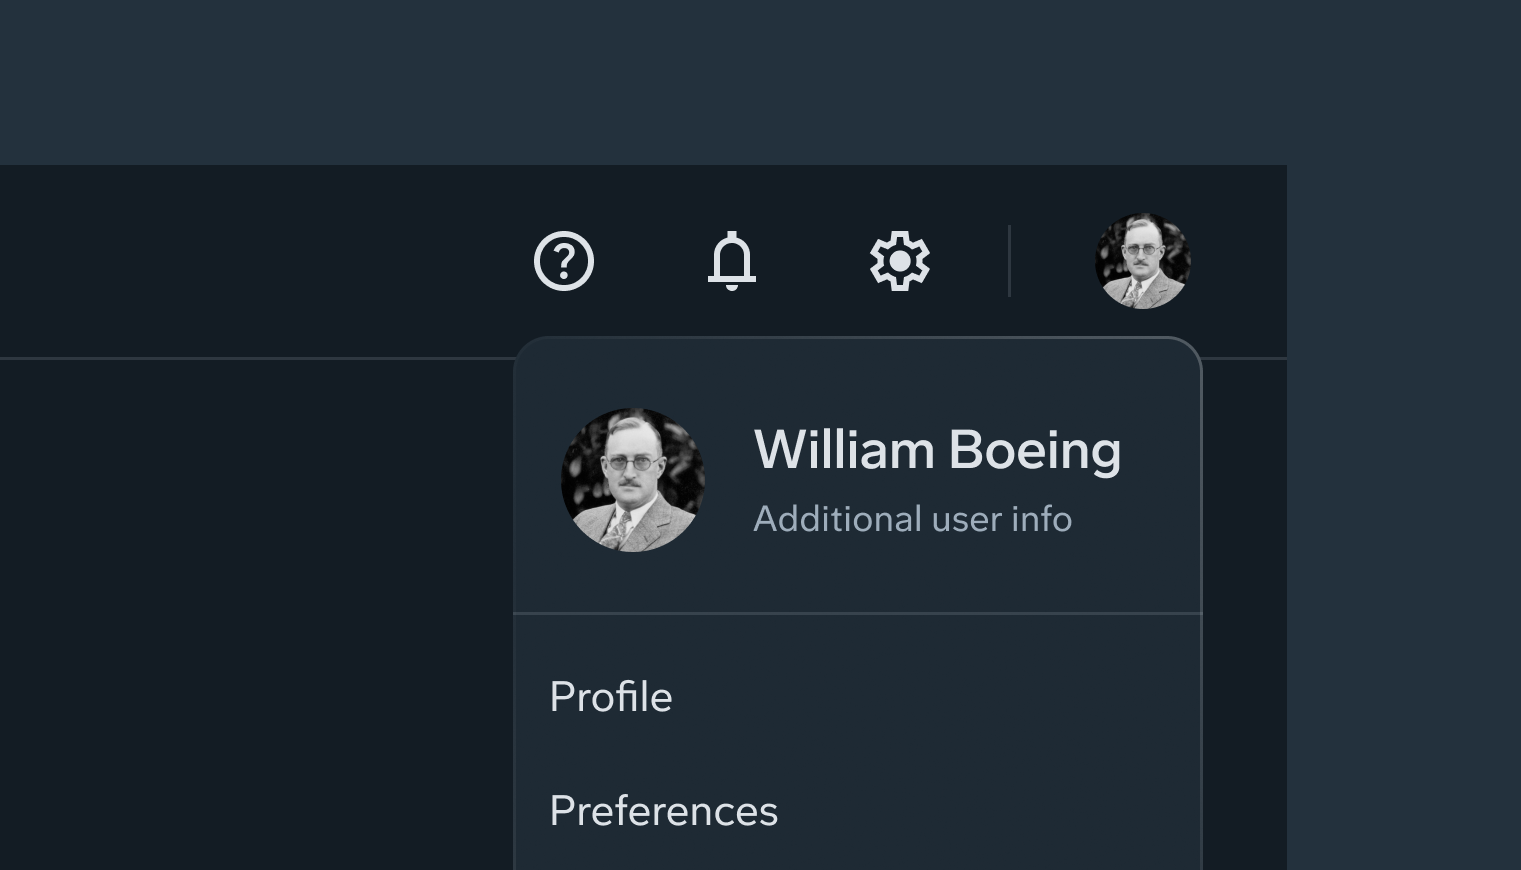Click William Boeing's large profile picture

(631, 477)
